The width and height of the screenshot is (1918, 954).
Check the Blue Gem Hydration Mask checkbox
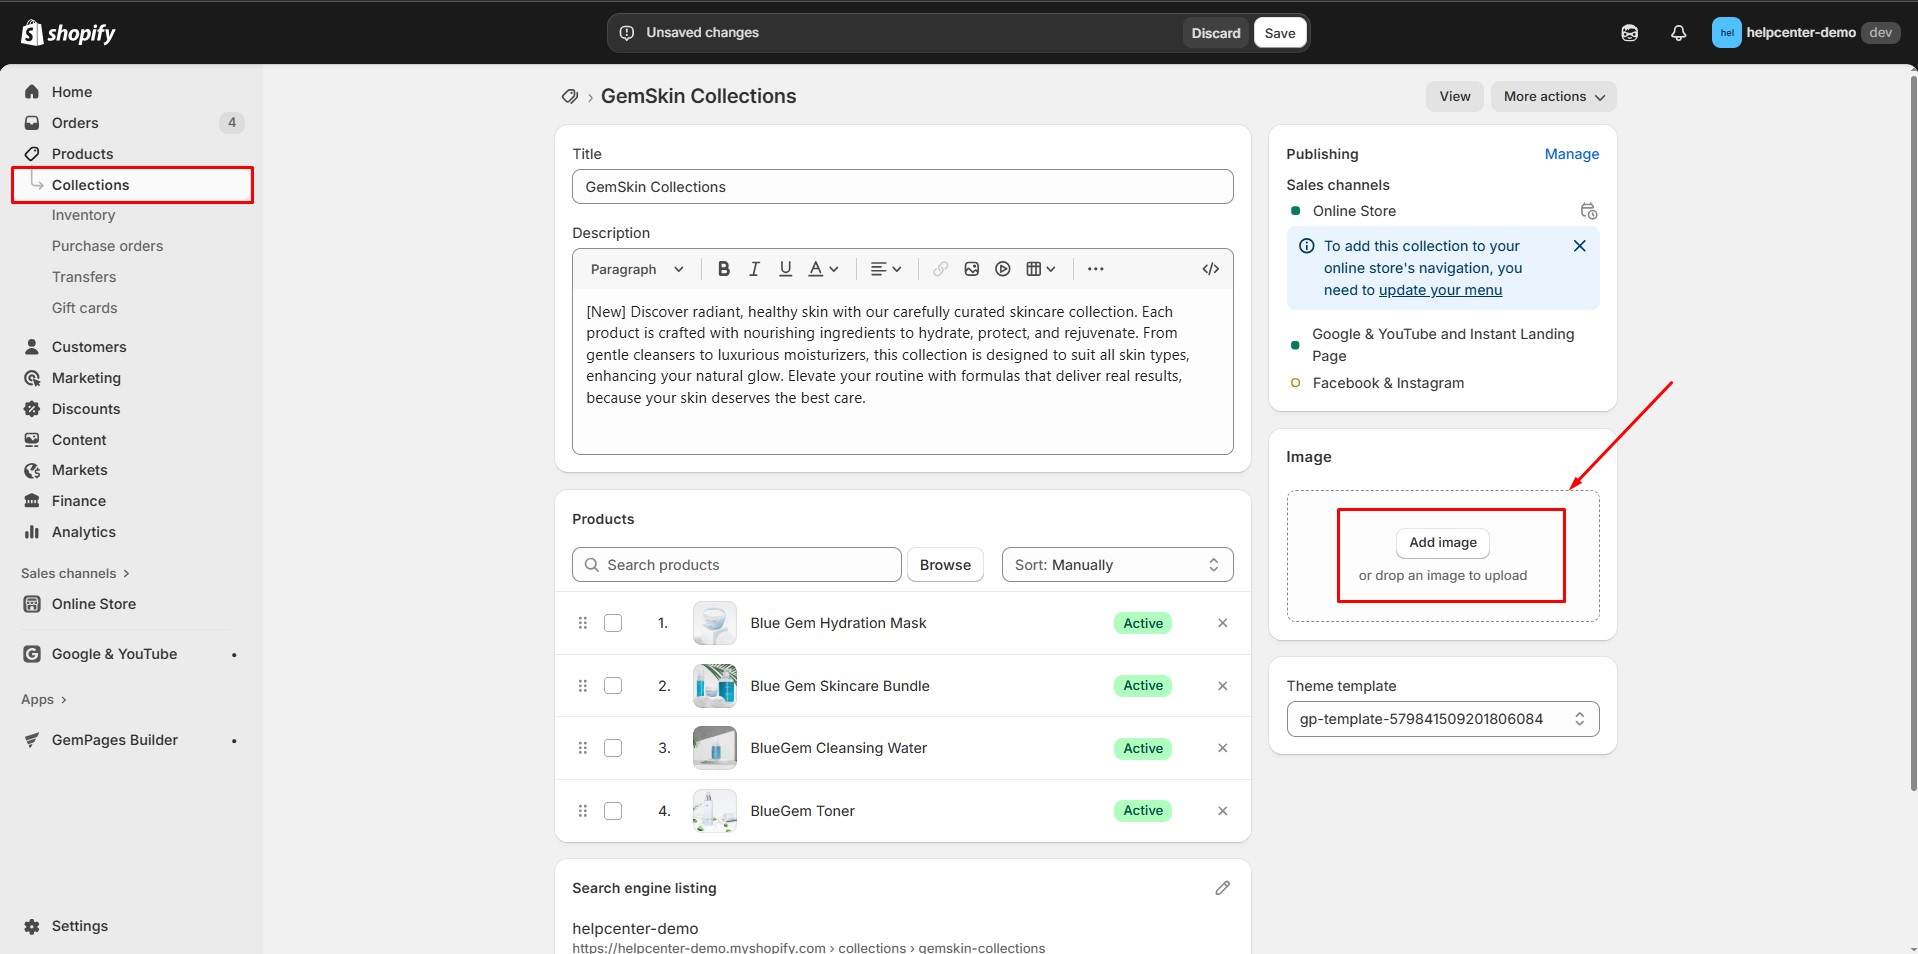point(613,623)
